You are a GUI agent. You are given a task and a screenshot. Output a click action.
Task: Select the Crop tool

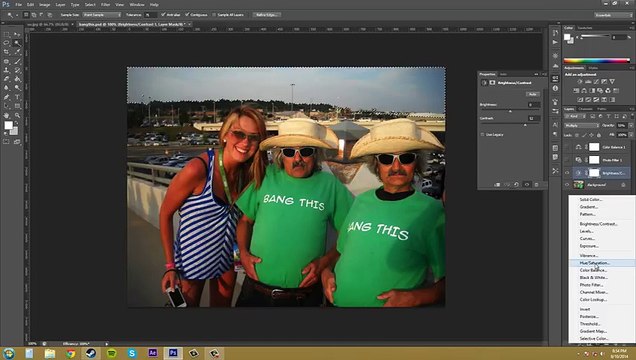click(x=6, y=52)
